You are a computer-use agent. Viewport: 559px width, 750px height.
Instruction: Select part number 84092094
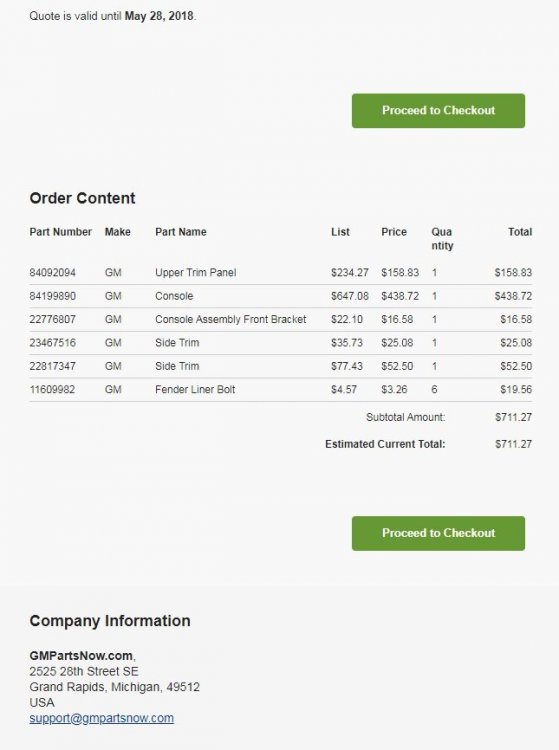(53, 273)
